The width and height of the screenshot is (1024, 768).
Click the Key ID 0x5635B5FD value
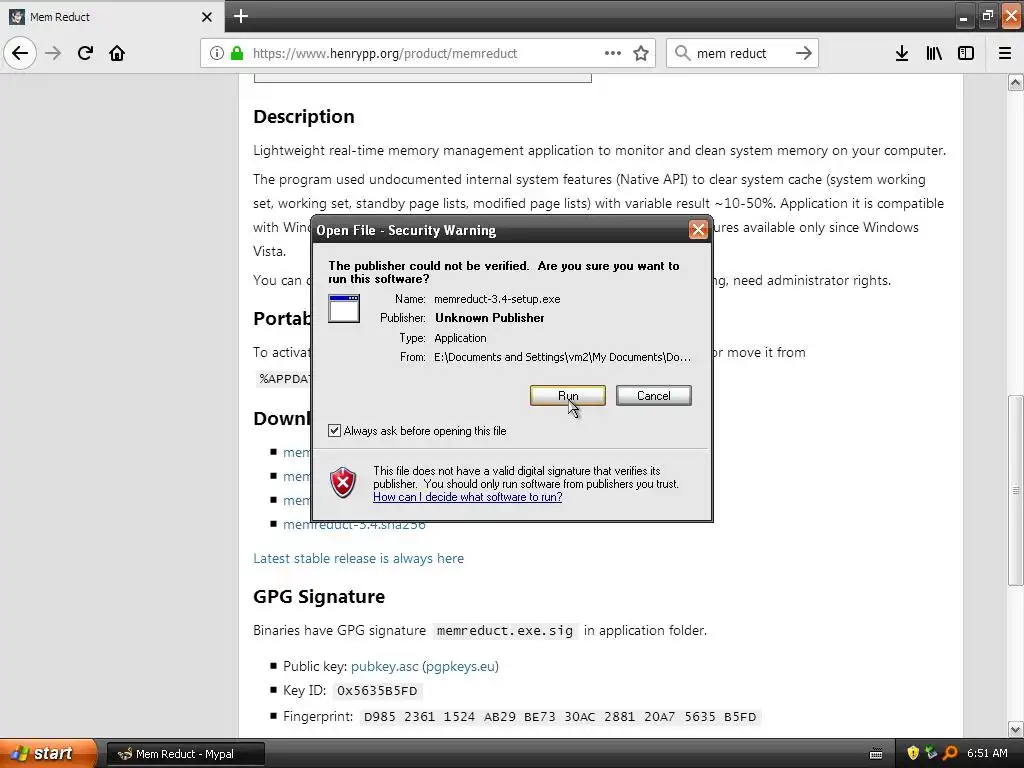coord(377,690)
